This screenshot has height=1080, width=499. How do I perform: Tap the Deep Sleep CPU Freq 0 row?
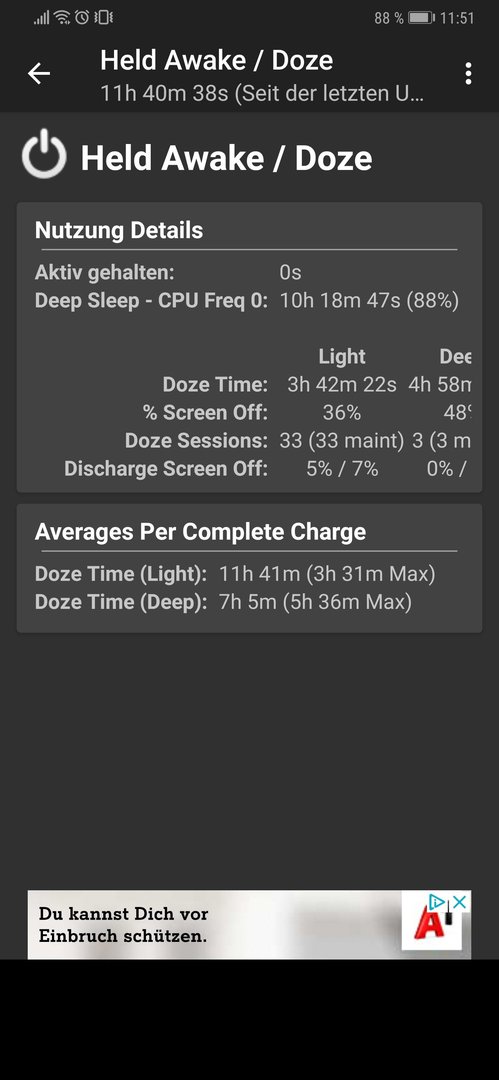pyautogui.click(x=247, y=301)
